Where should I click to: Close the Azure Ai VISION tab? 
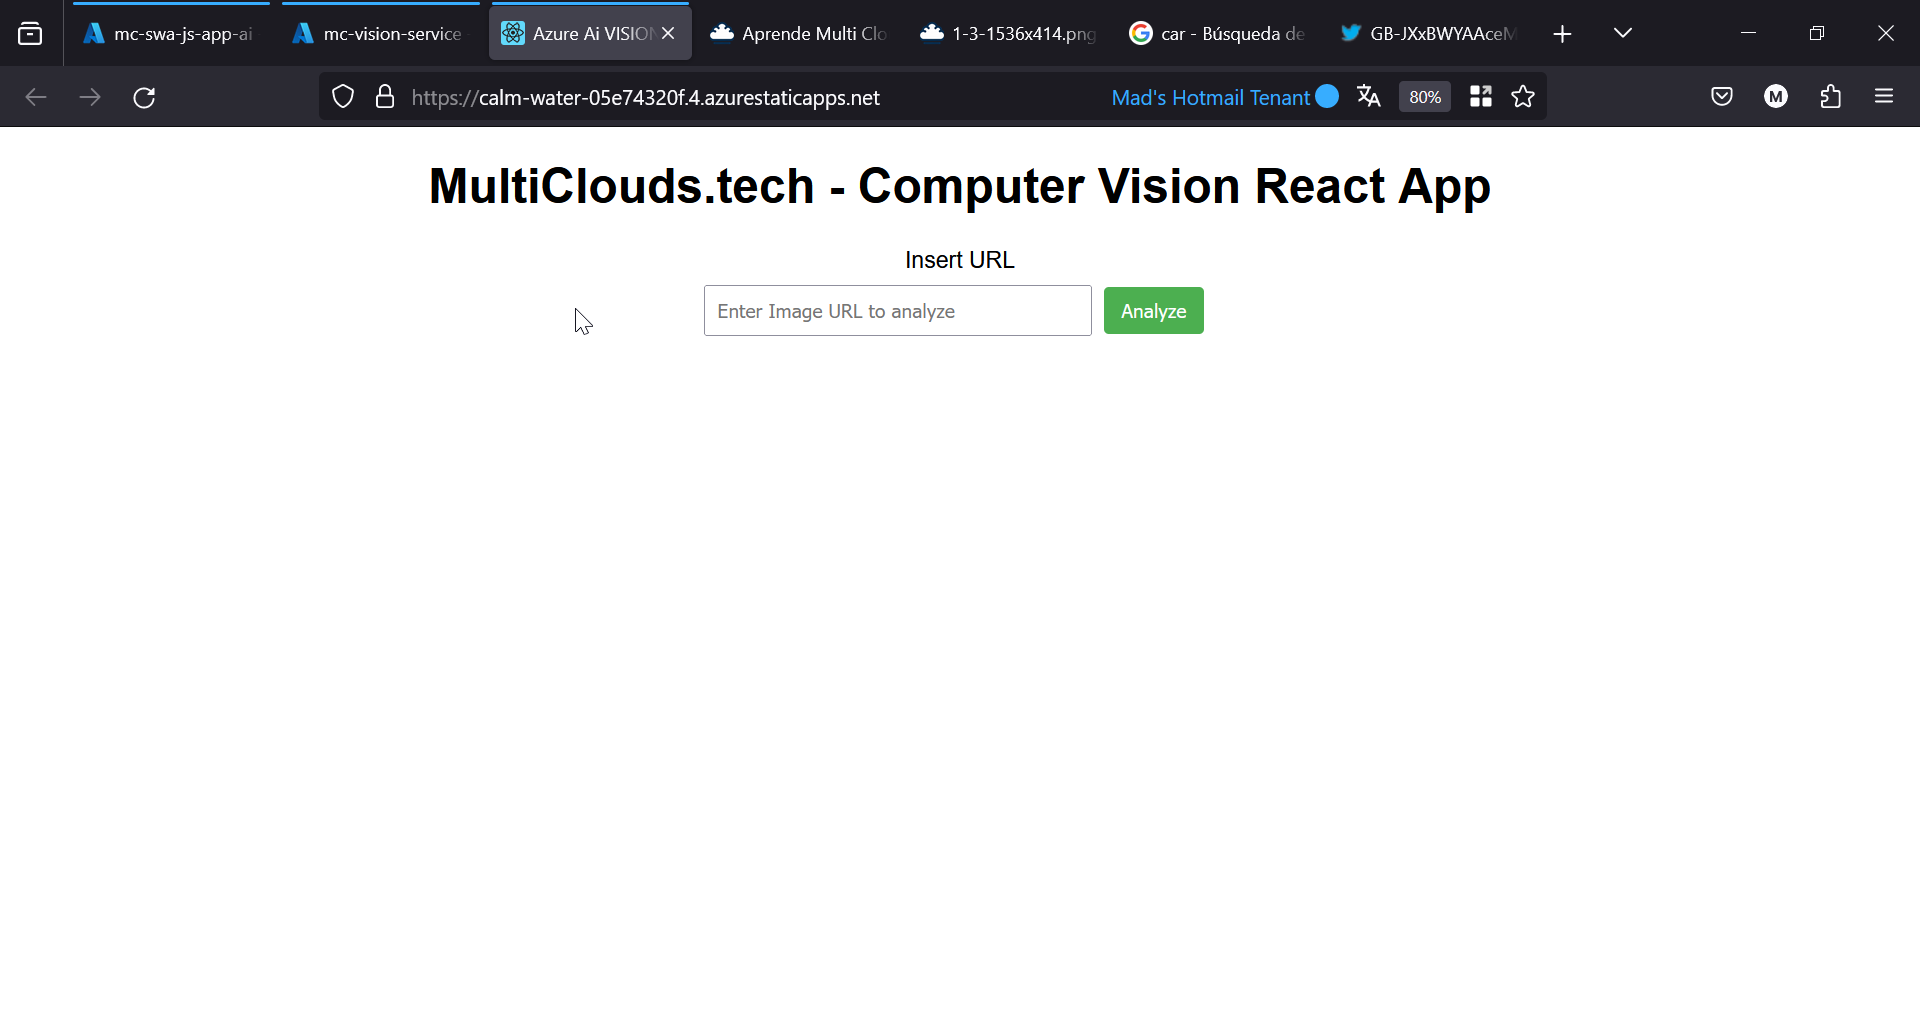click(668, 34)
